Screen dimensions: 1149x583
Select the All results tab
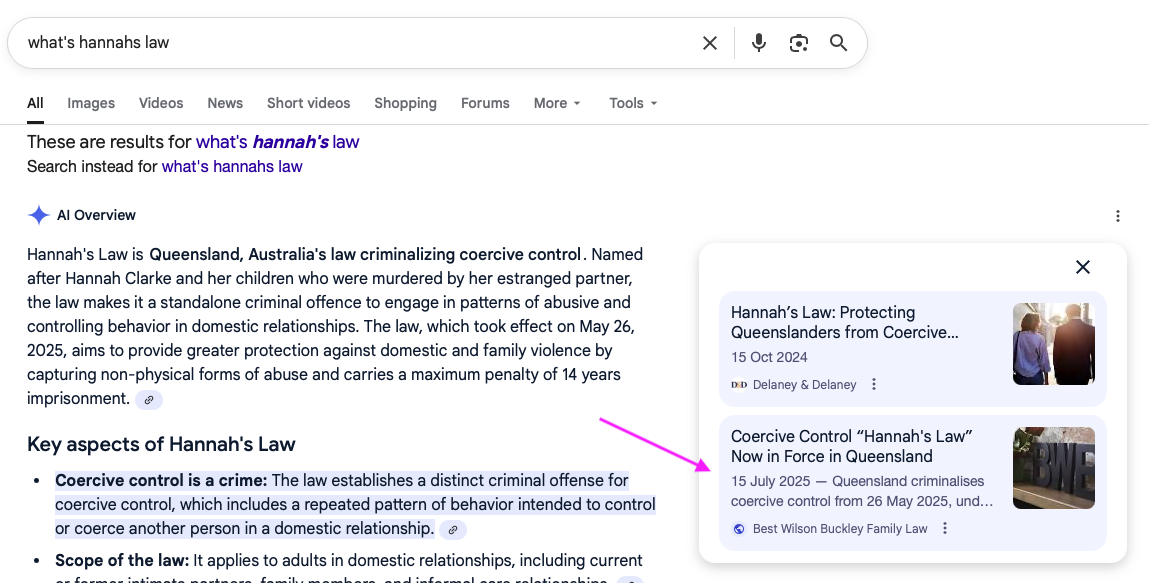point(35,103)
